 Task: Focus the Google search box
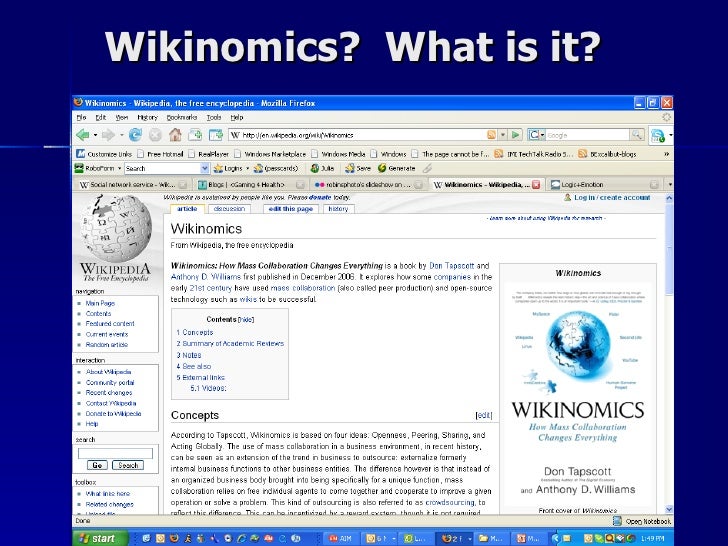pos(587,135)
